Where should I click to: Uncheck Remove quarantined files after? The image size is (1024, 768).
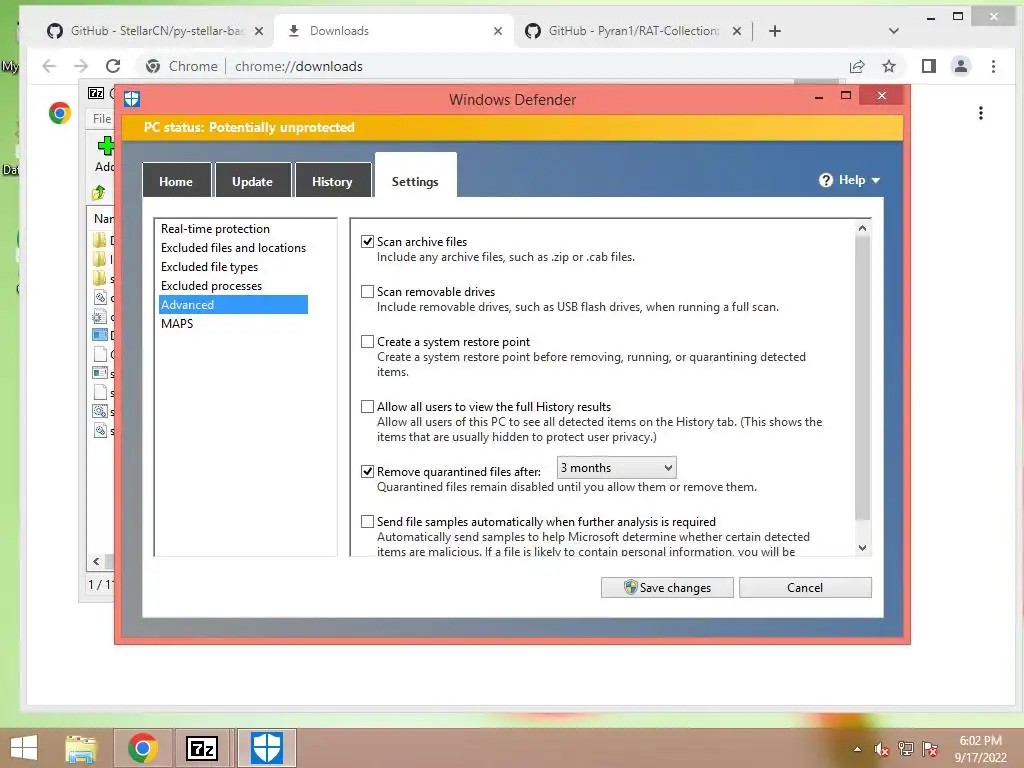point(368,472)
